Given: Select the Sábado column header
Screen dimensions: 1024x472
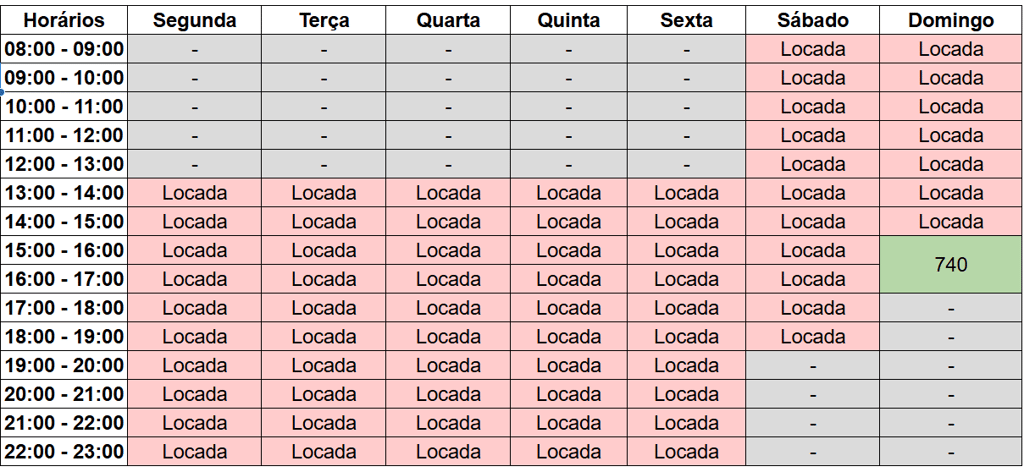Looking at the screenshot, I should click(812, 20).
